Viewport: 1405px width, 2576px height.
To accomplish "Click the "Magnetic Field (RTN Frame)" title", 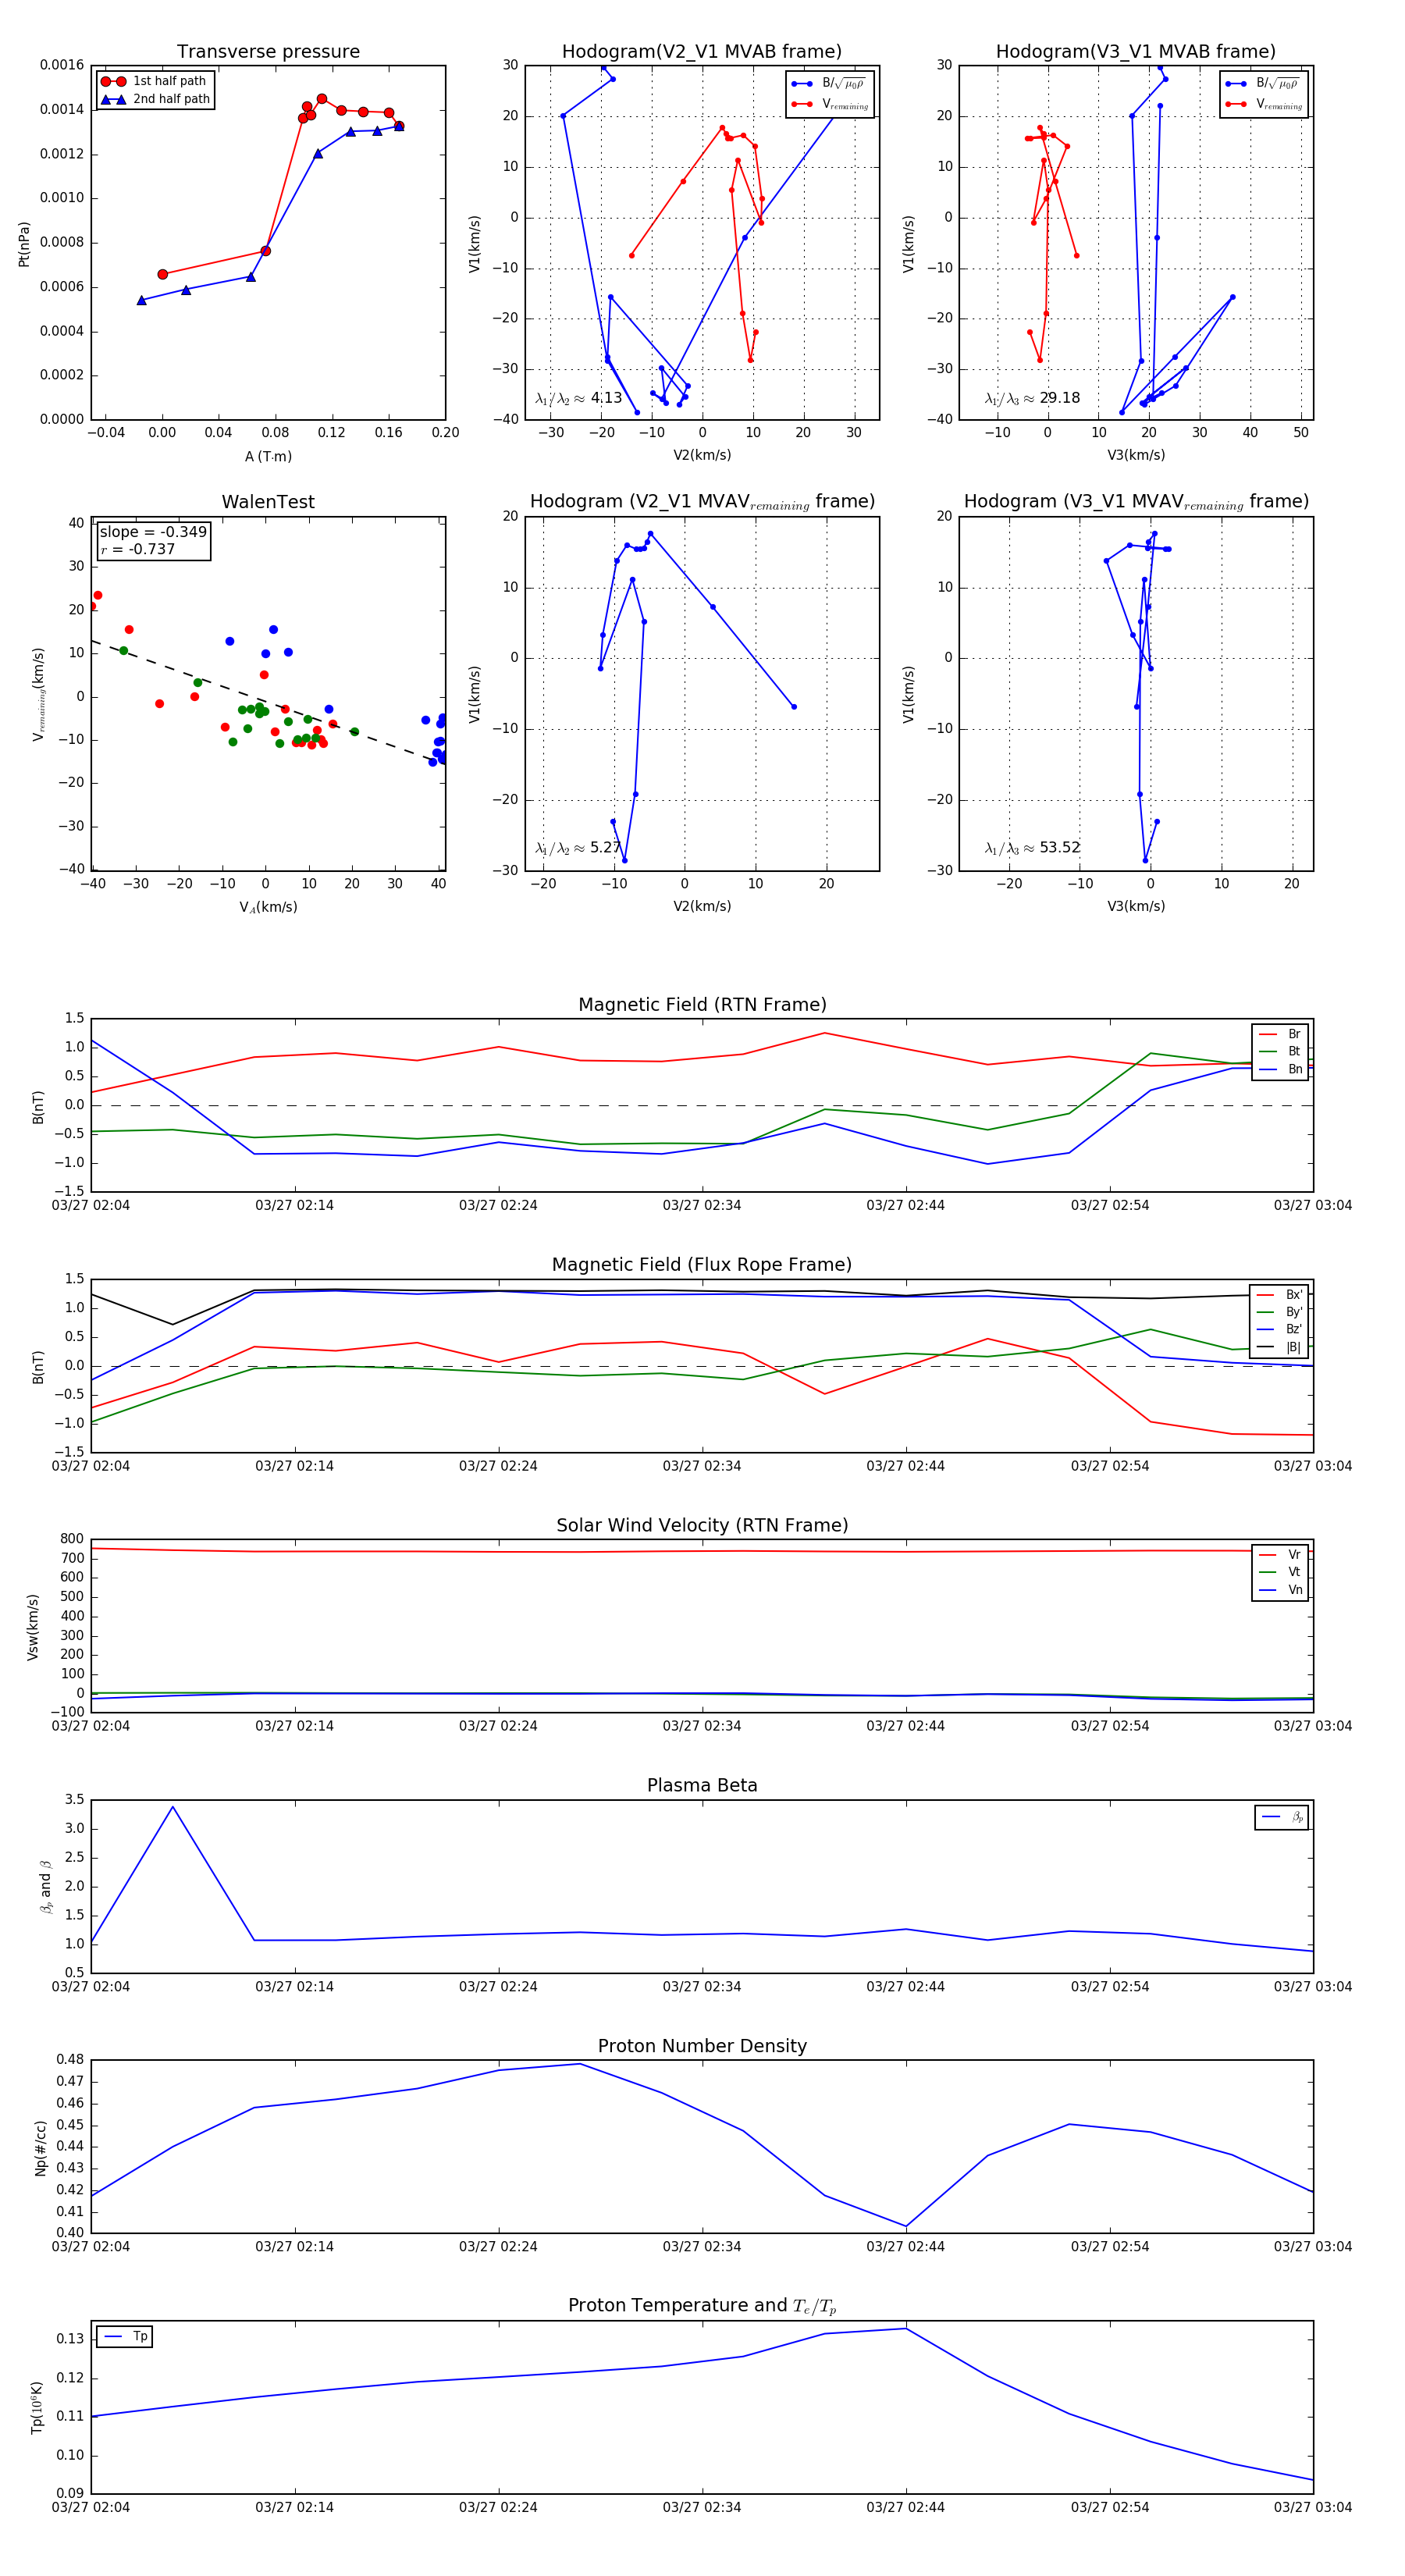I will pos(702,1005).
